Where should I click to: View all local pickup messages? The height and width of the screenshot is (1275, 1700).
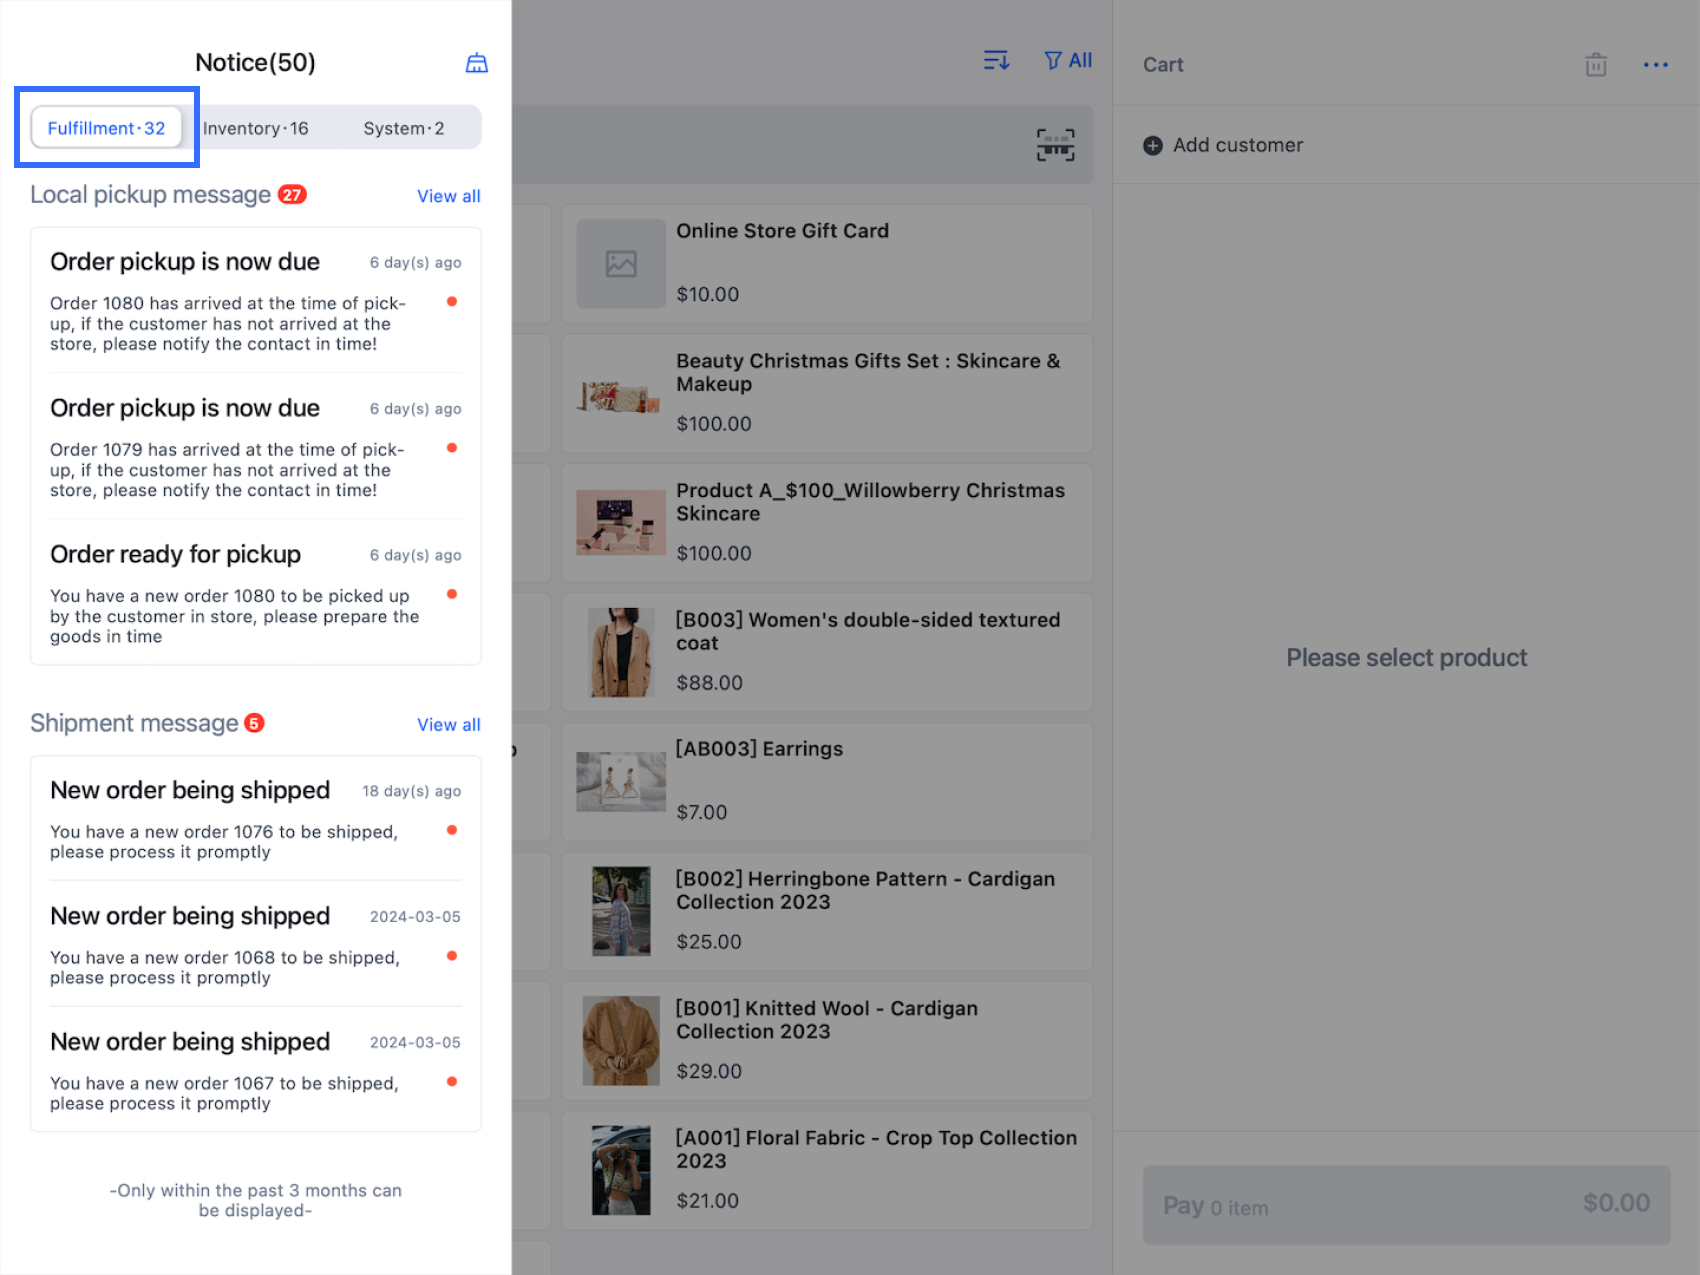click(449, 196)
